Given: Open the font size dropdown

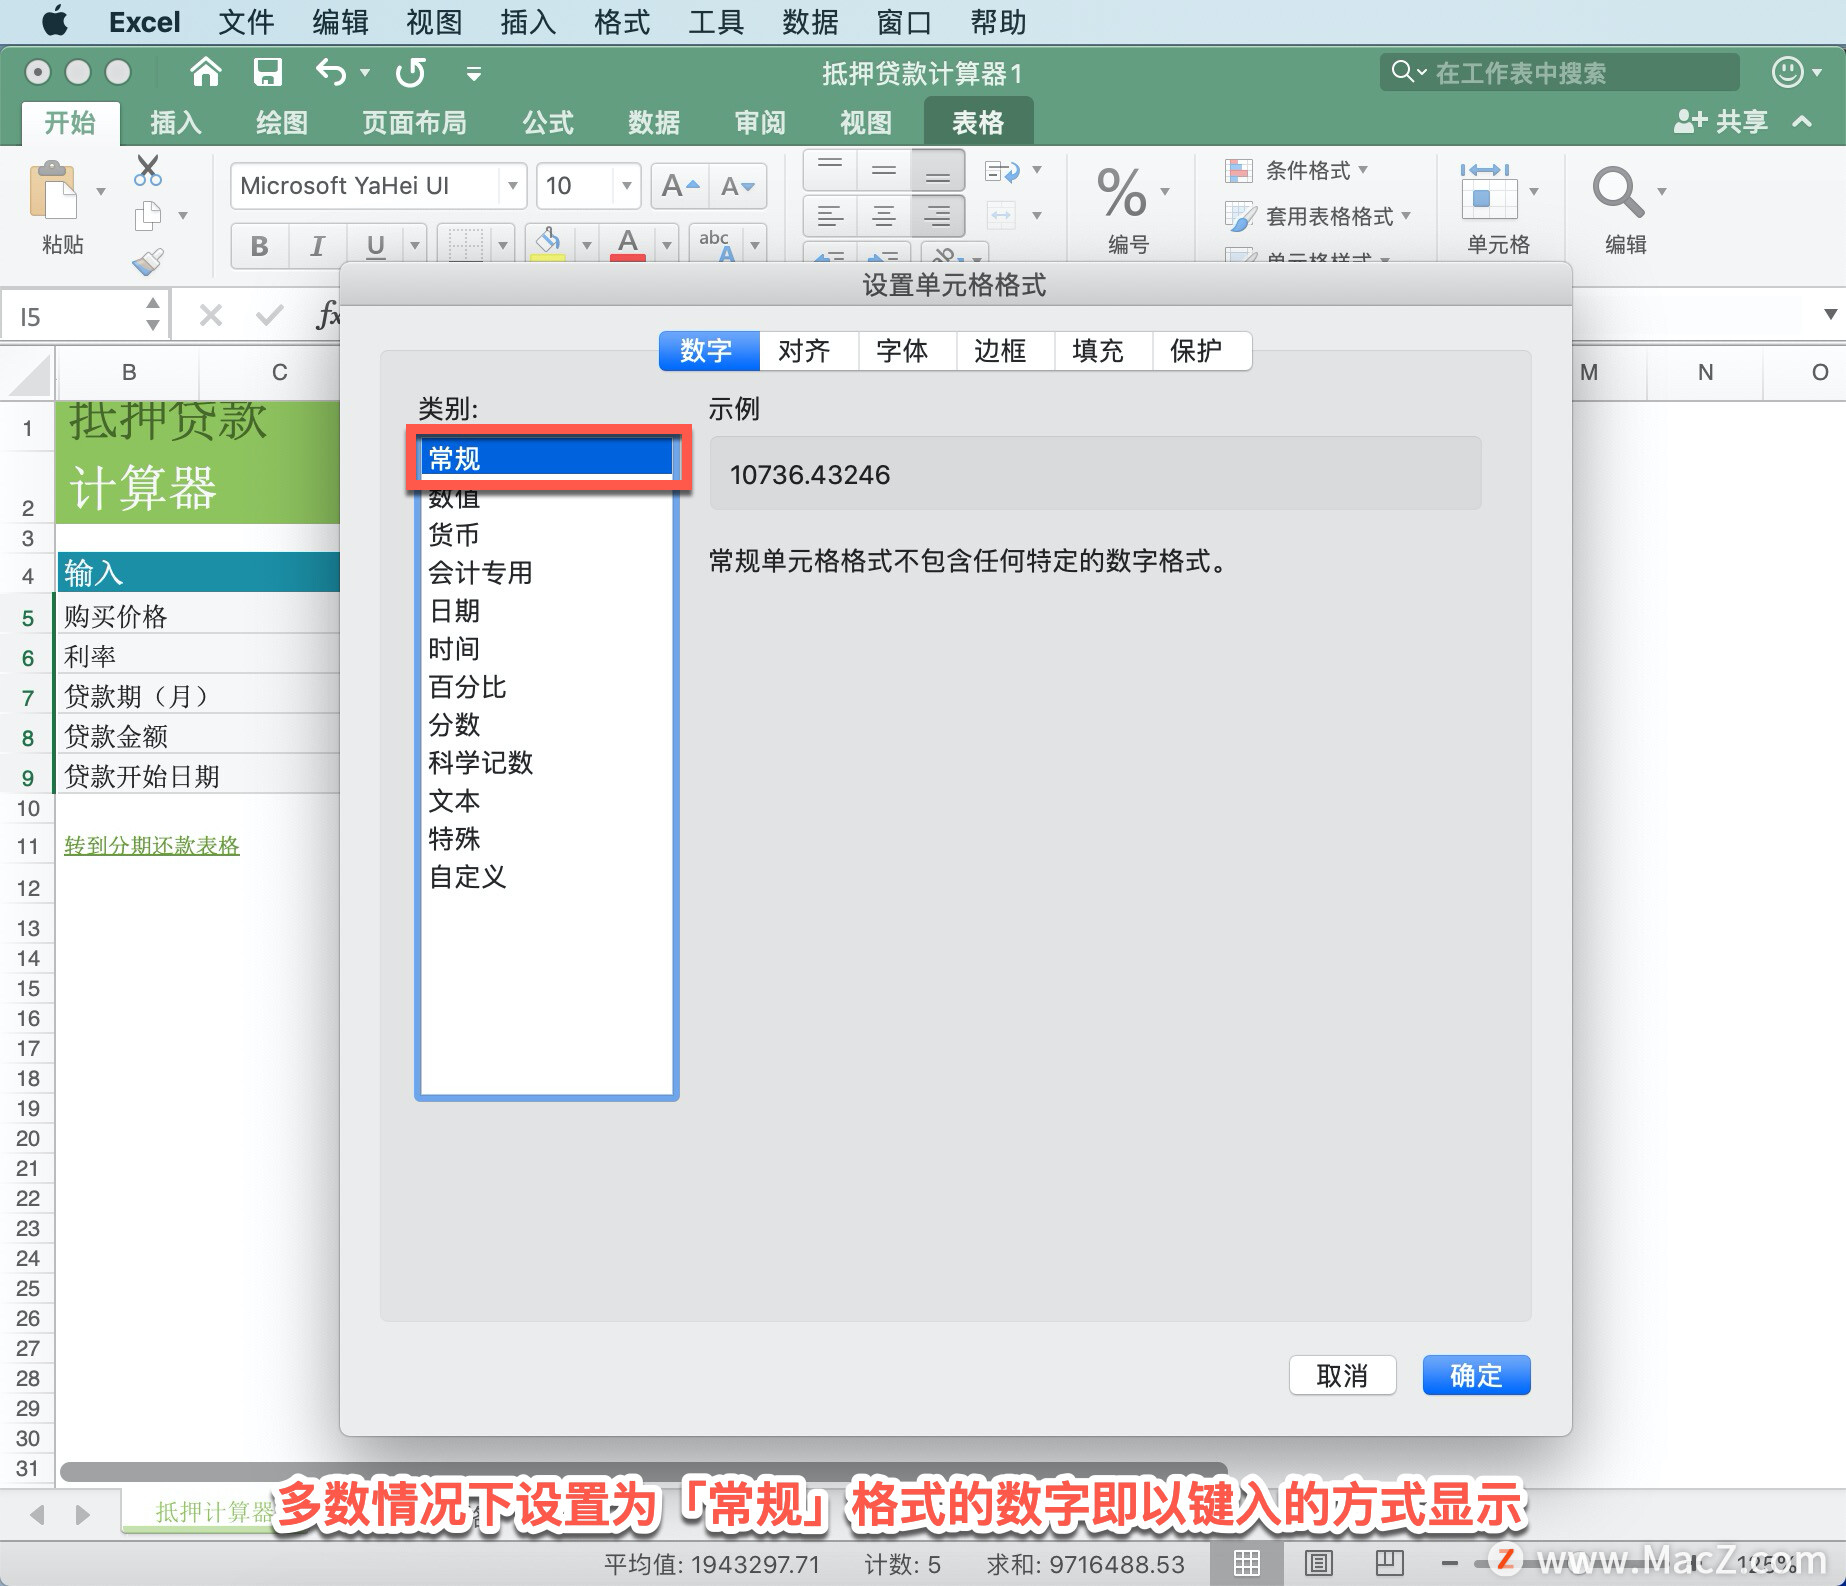Looking at the screenshot, I should click(x=627, y=186).
